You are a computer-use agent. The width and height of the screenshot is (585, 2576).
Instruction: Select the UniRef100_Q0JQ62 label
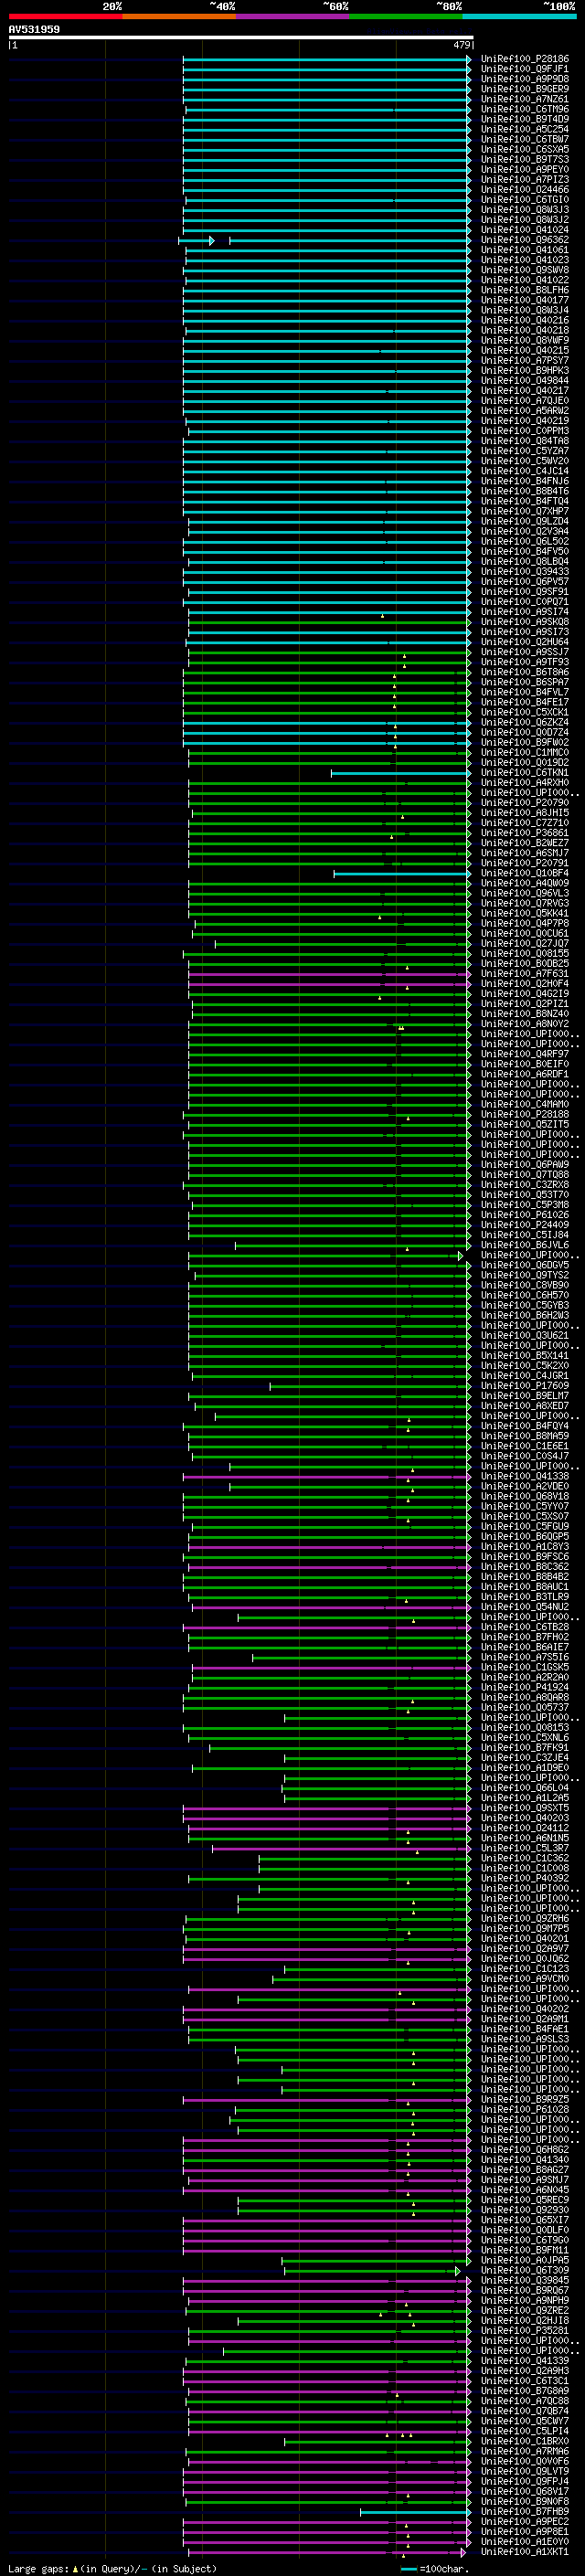click(x=524, y=1958)
